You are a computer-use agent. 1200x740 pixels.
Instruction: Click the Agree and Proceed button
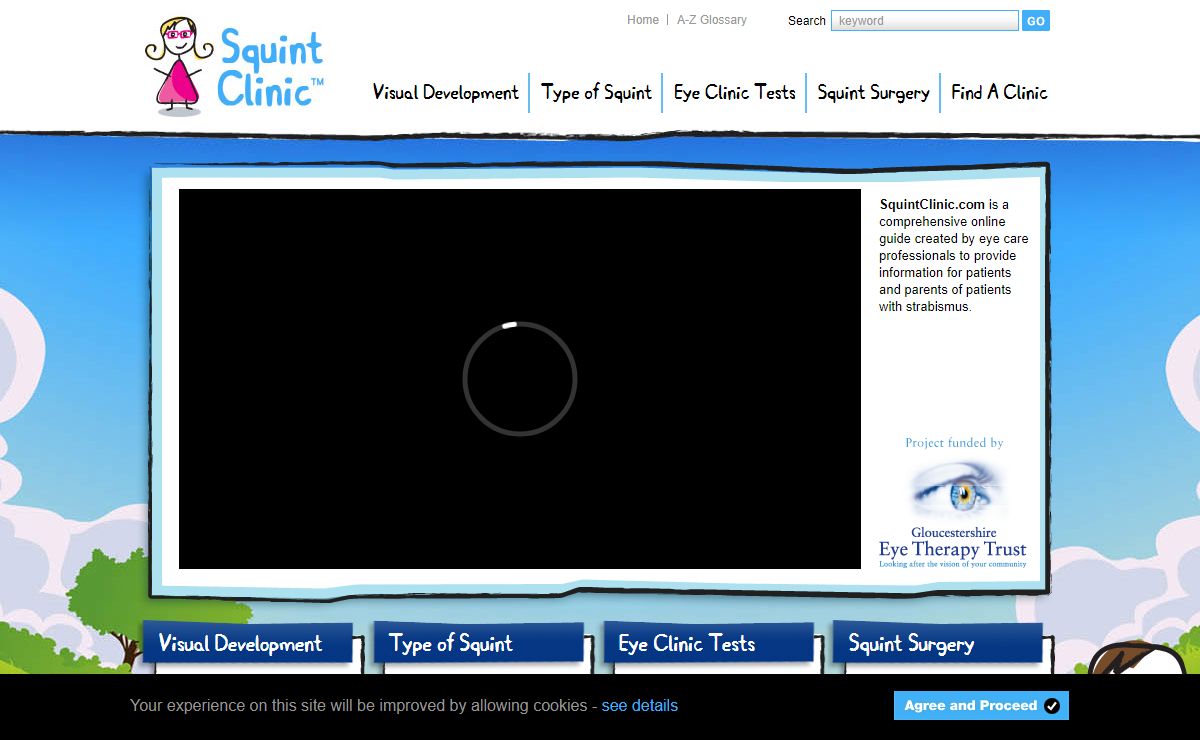(981, 706)
